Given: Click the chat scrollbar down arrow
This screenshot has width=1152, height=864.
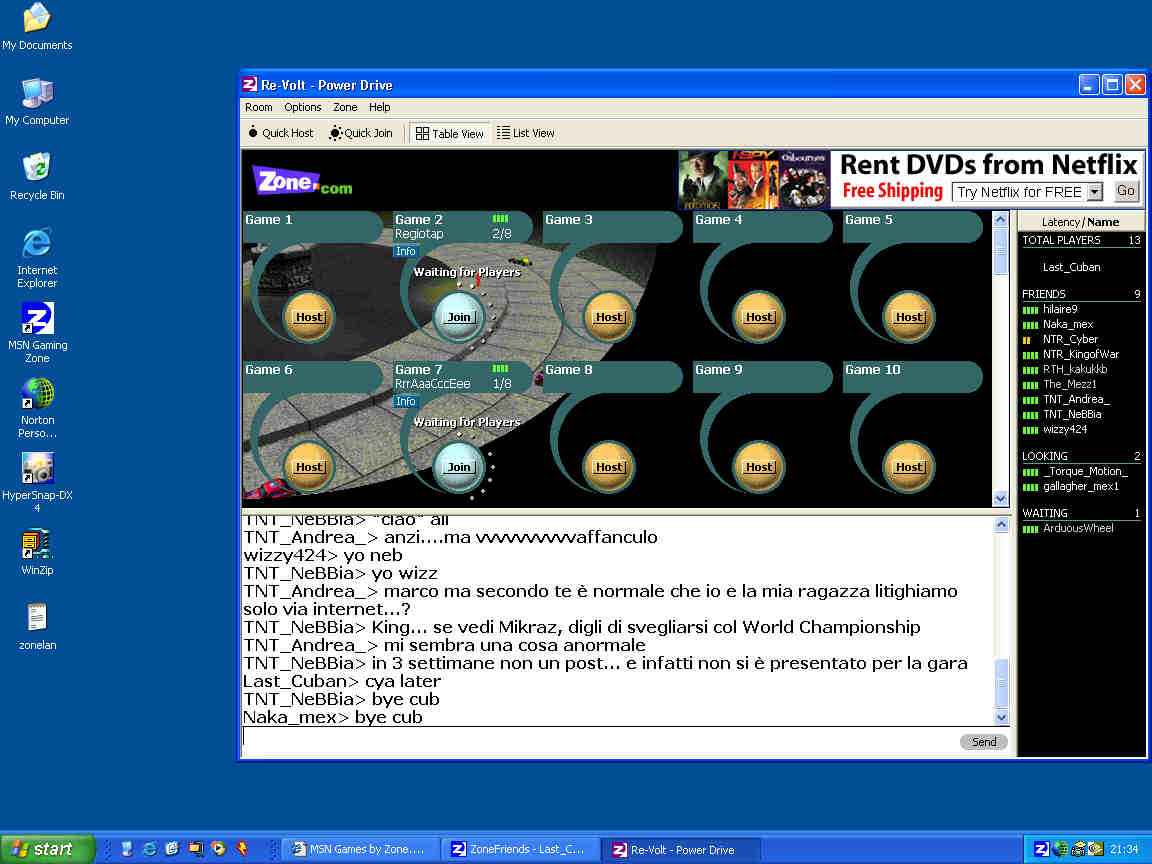Looking at the screenshot, I should (x=1001, y=716).
